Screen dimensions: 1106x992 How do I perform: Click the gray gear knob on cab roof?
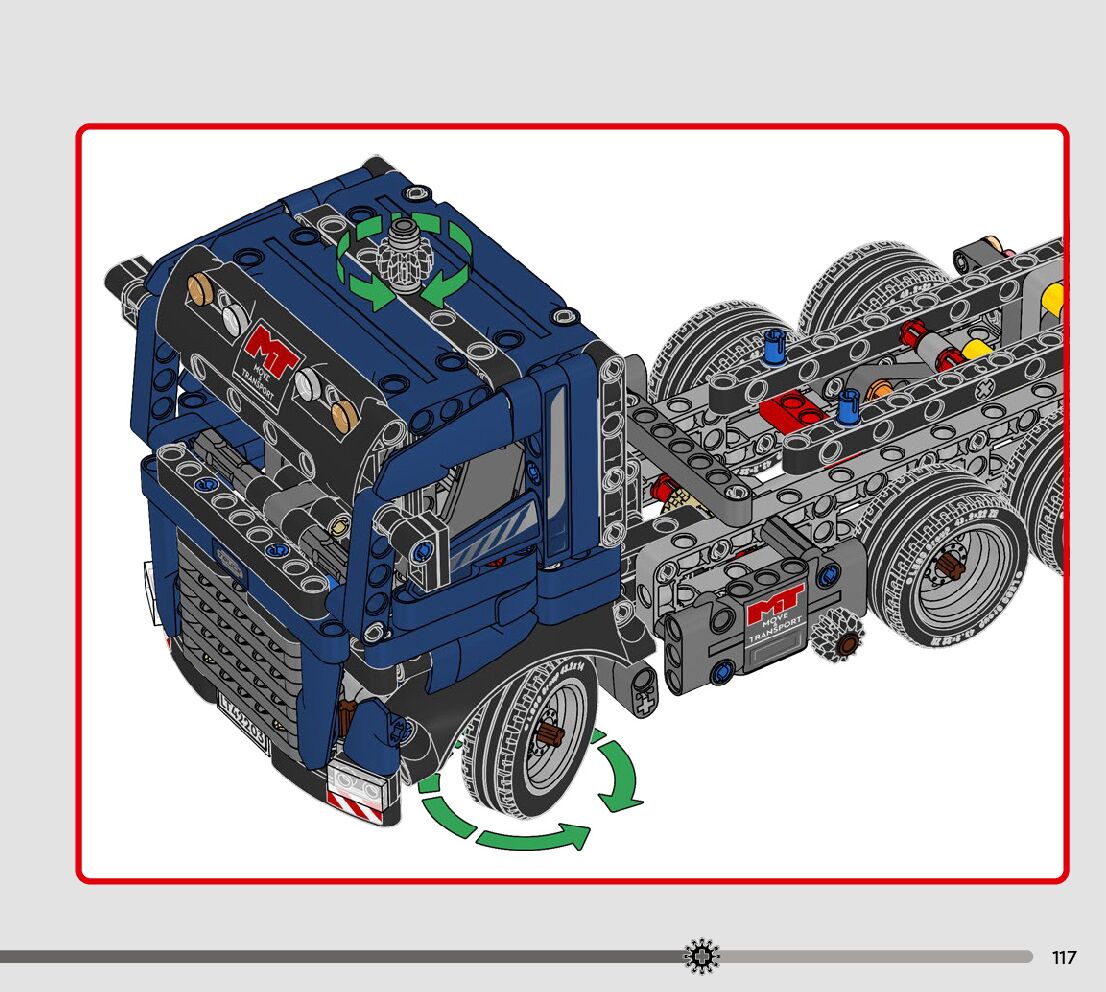click(x=404, y=256)
